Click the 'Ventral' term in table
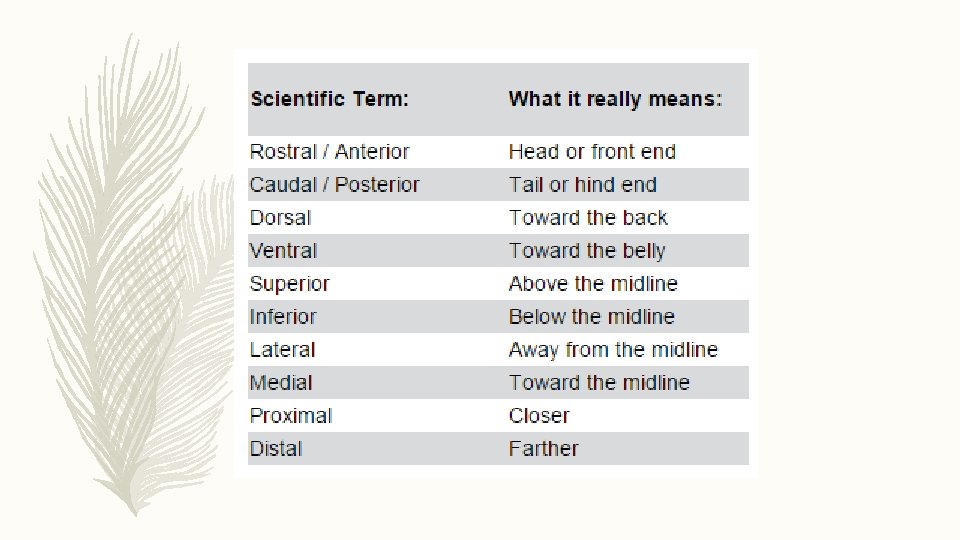This screenshot has width=960, height=540. point(283,250)
